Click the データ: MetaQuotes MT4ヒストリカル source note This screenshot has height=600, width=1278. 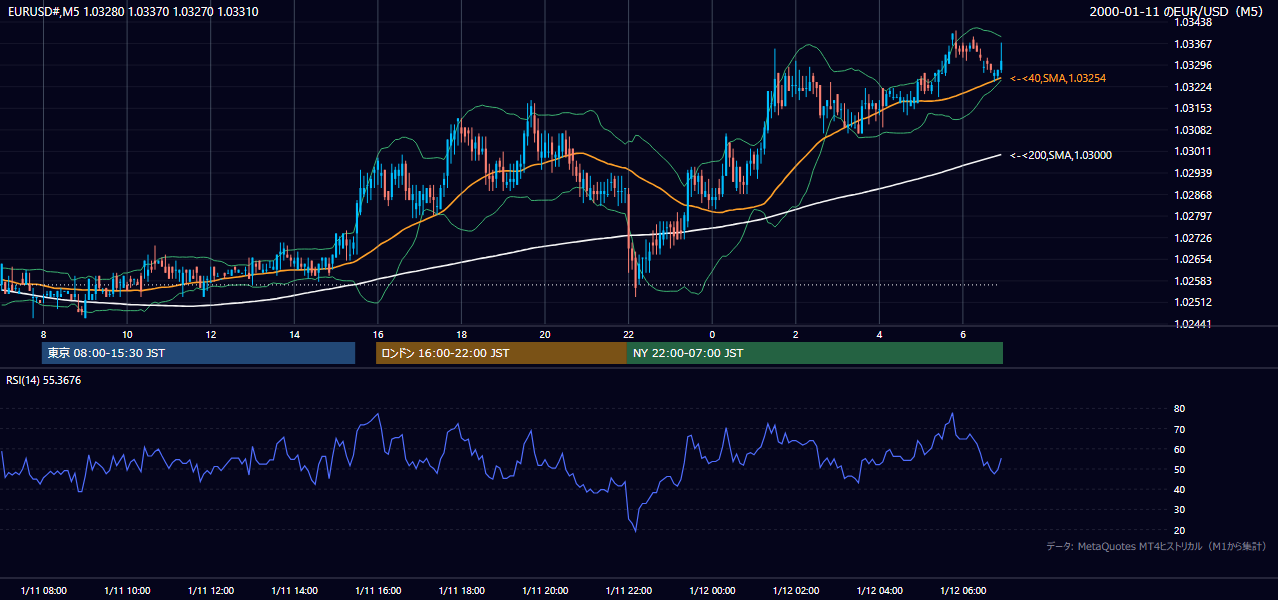pos(1156,546)
